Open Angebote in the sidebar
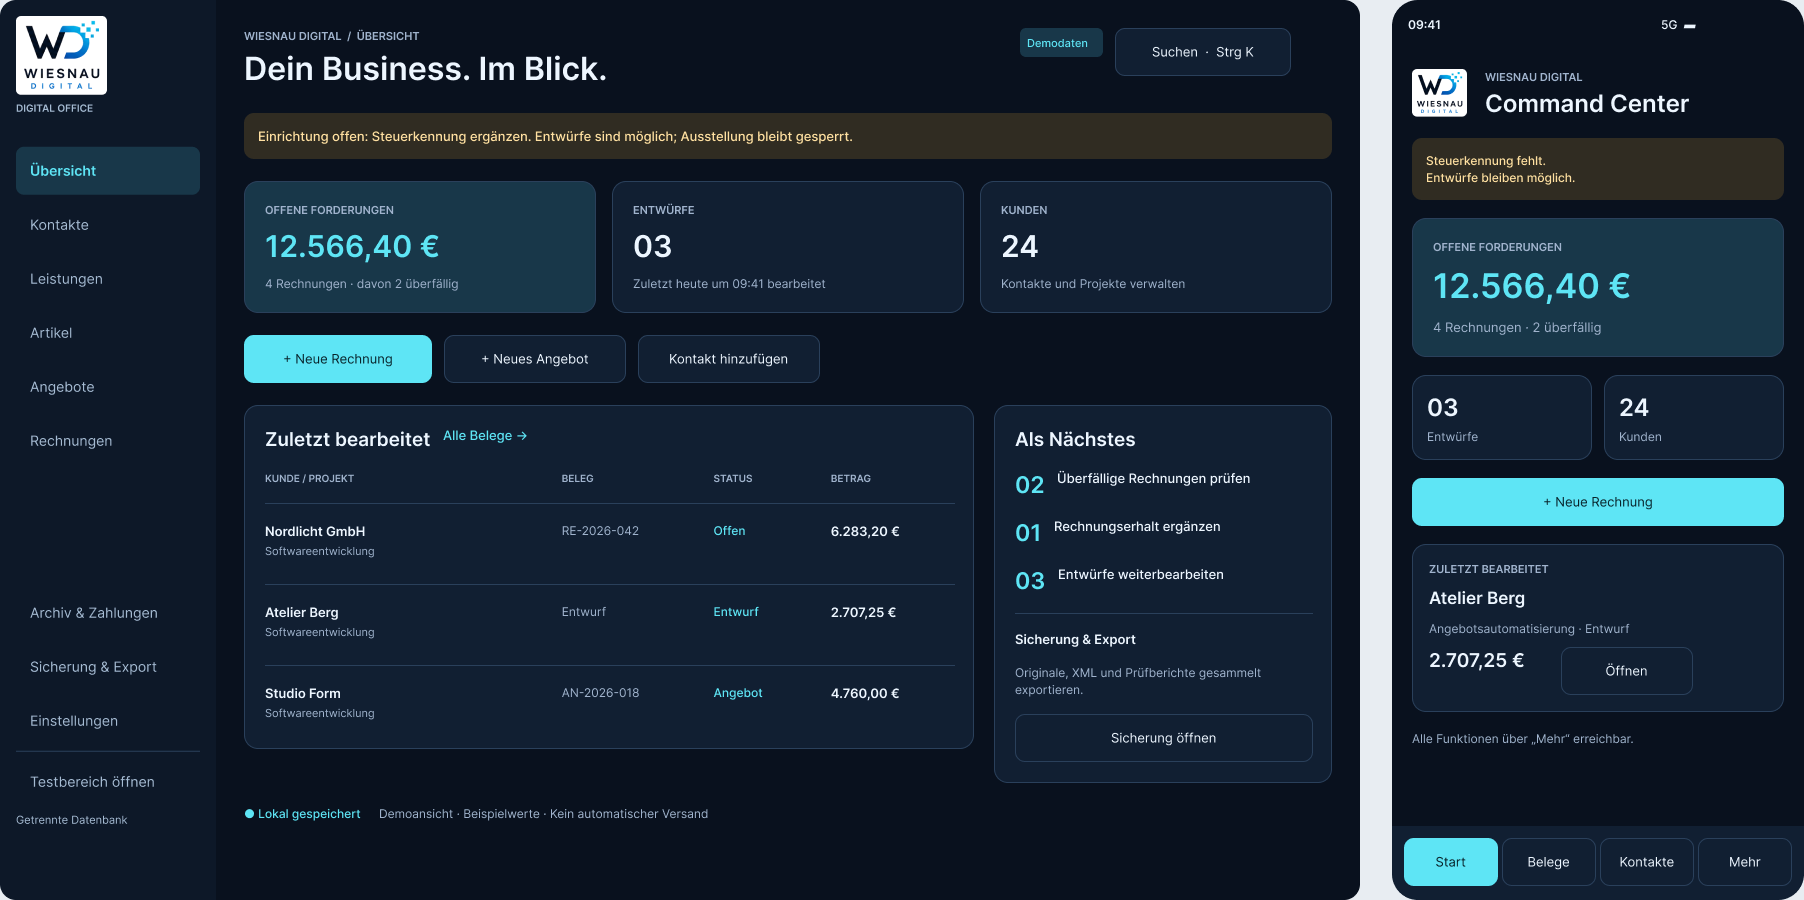This screenshot has width=1804, height=900. tap(108, 387)
